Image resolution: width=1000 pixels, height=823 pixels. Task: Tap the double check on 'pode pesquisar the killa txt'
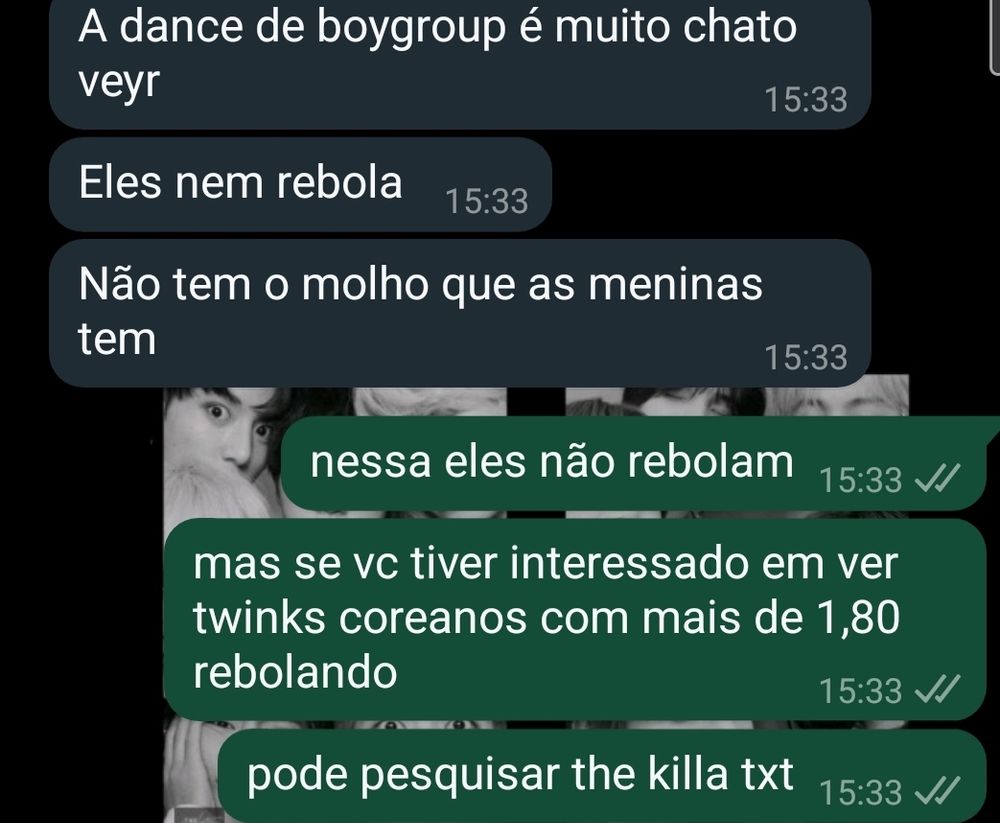tap(937, 790)
